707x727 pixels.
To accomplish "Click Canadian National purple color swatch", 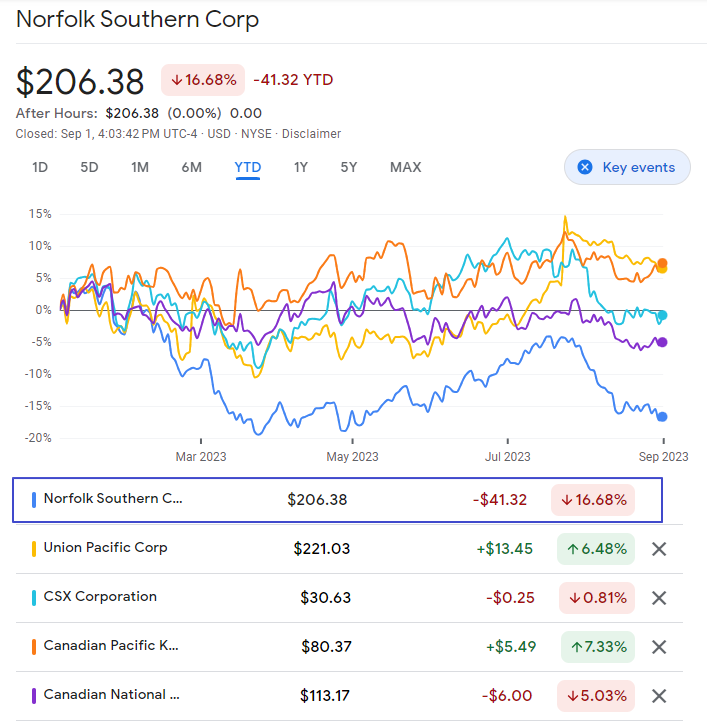I will point(34,696).
